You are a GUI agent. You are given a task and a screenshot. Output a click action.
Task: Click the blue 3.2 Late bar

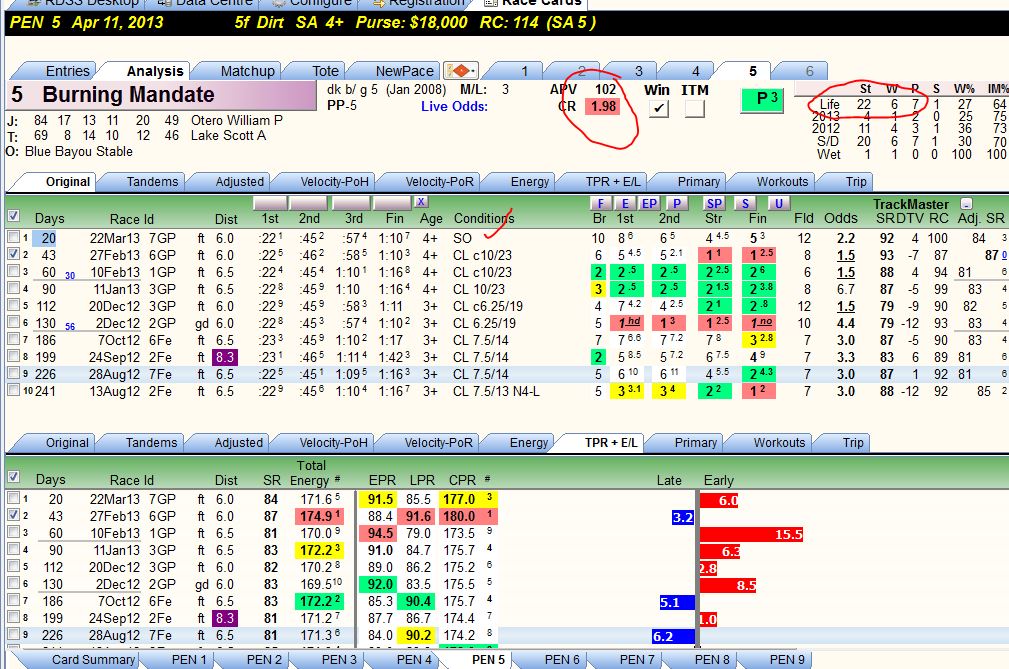pos(683,517)
